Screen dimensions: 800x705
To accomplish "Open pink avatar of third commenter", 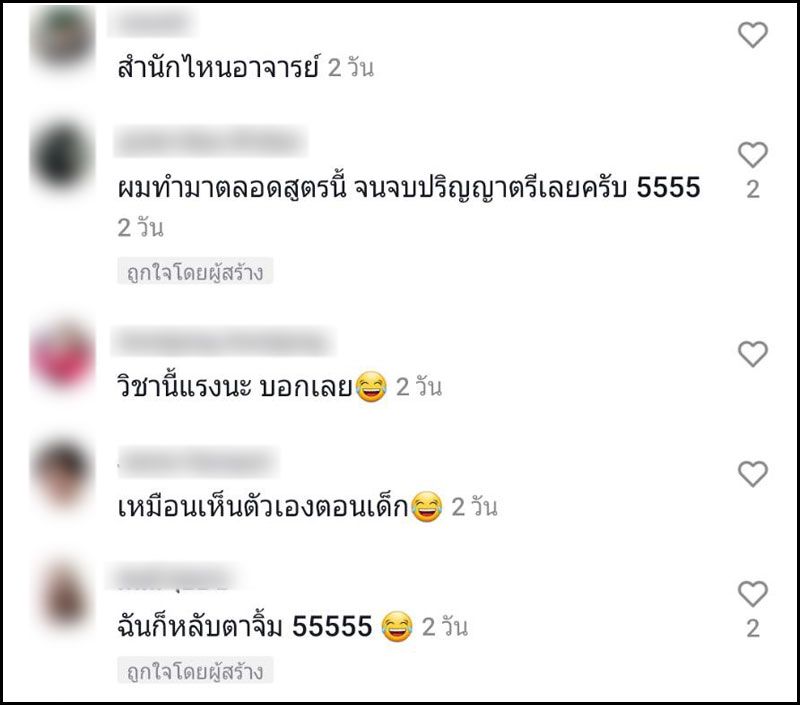I will [x=62, y=355].
